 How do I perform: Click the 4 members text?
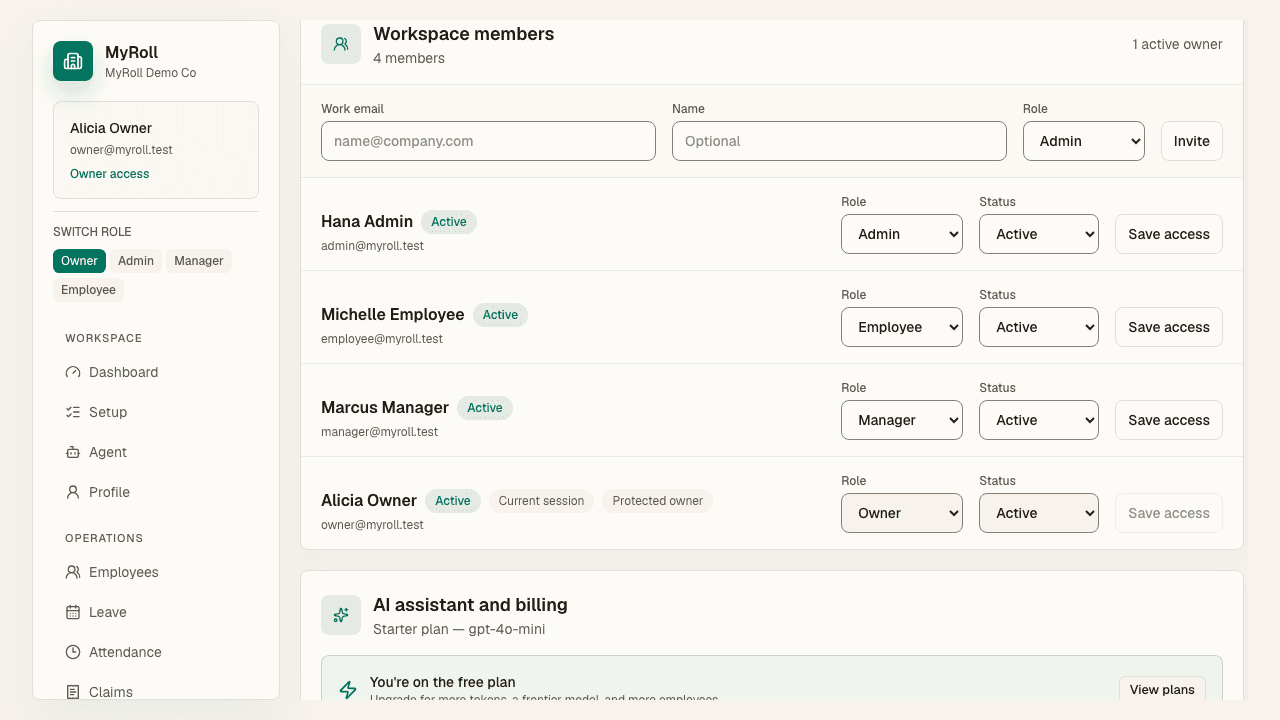pyautogui.click(x=409, y=58)
